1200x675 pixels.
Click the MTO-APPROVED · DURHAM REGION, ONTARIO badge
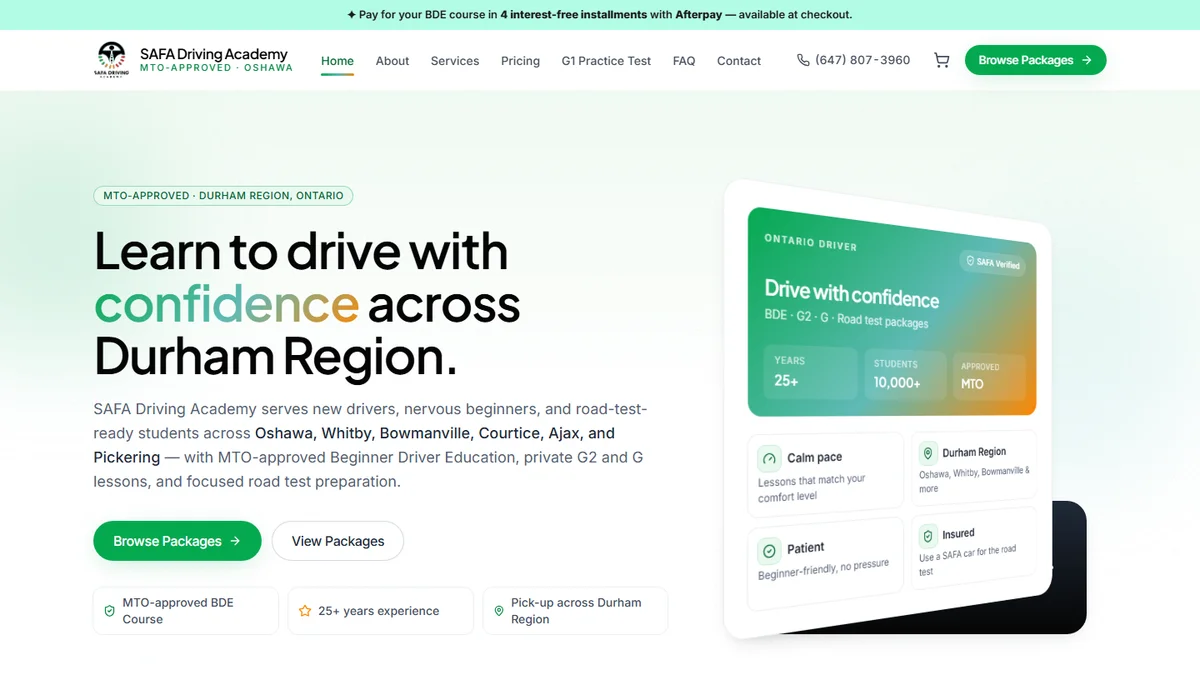[x=223, y=196]
